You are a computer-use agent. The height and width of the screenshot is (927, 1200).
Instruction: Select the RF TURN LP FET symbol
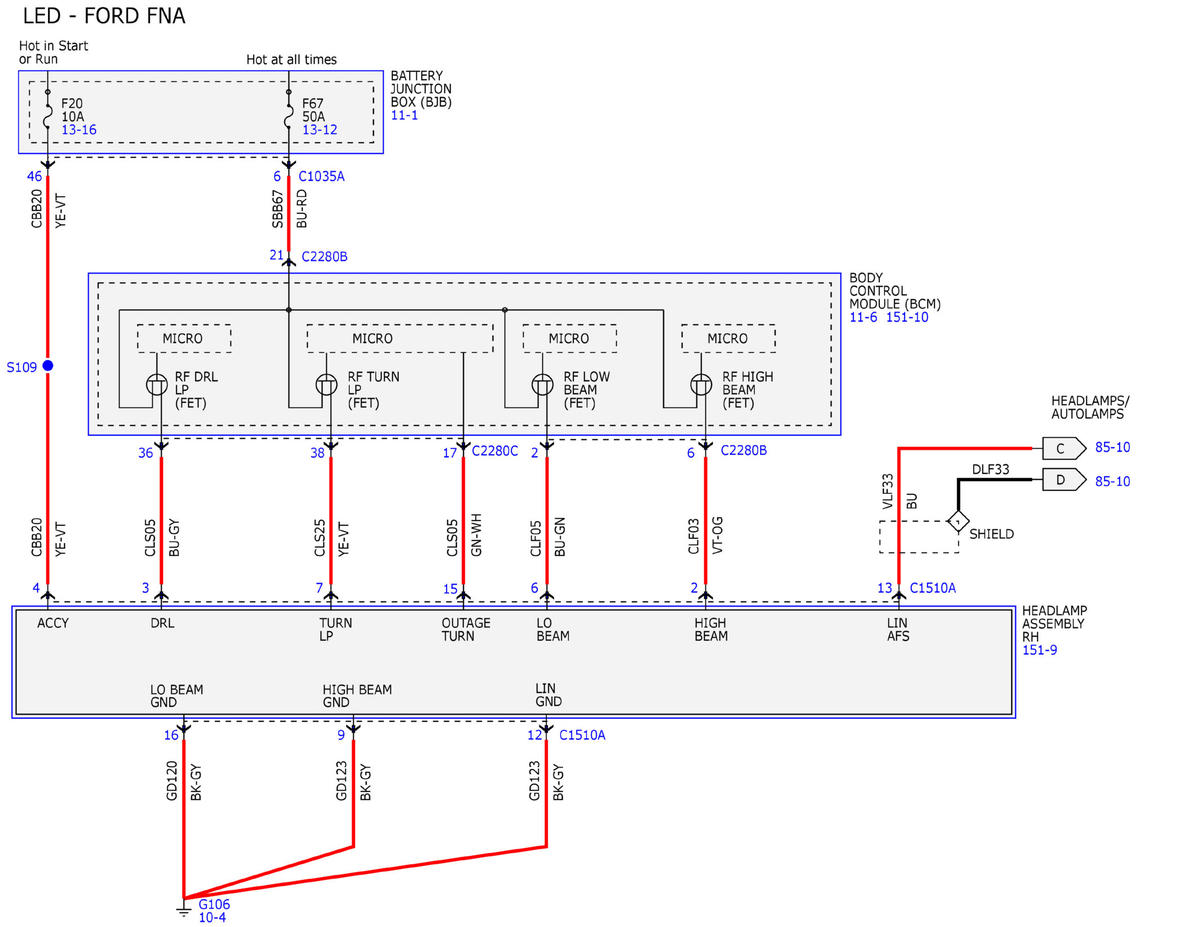[x=326, y=384]
